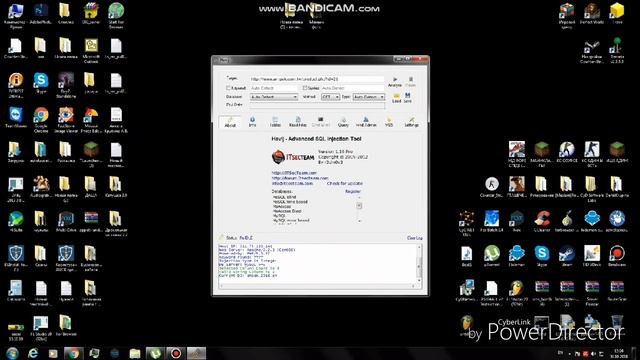This screenshot has width=640, height=360.
Task: Enable the Keyword checkbox
Action: [x=228, y=88]
